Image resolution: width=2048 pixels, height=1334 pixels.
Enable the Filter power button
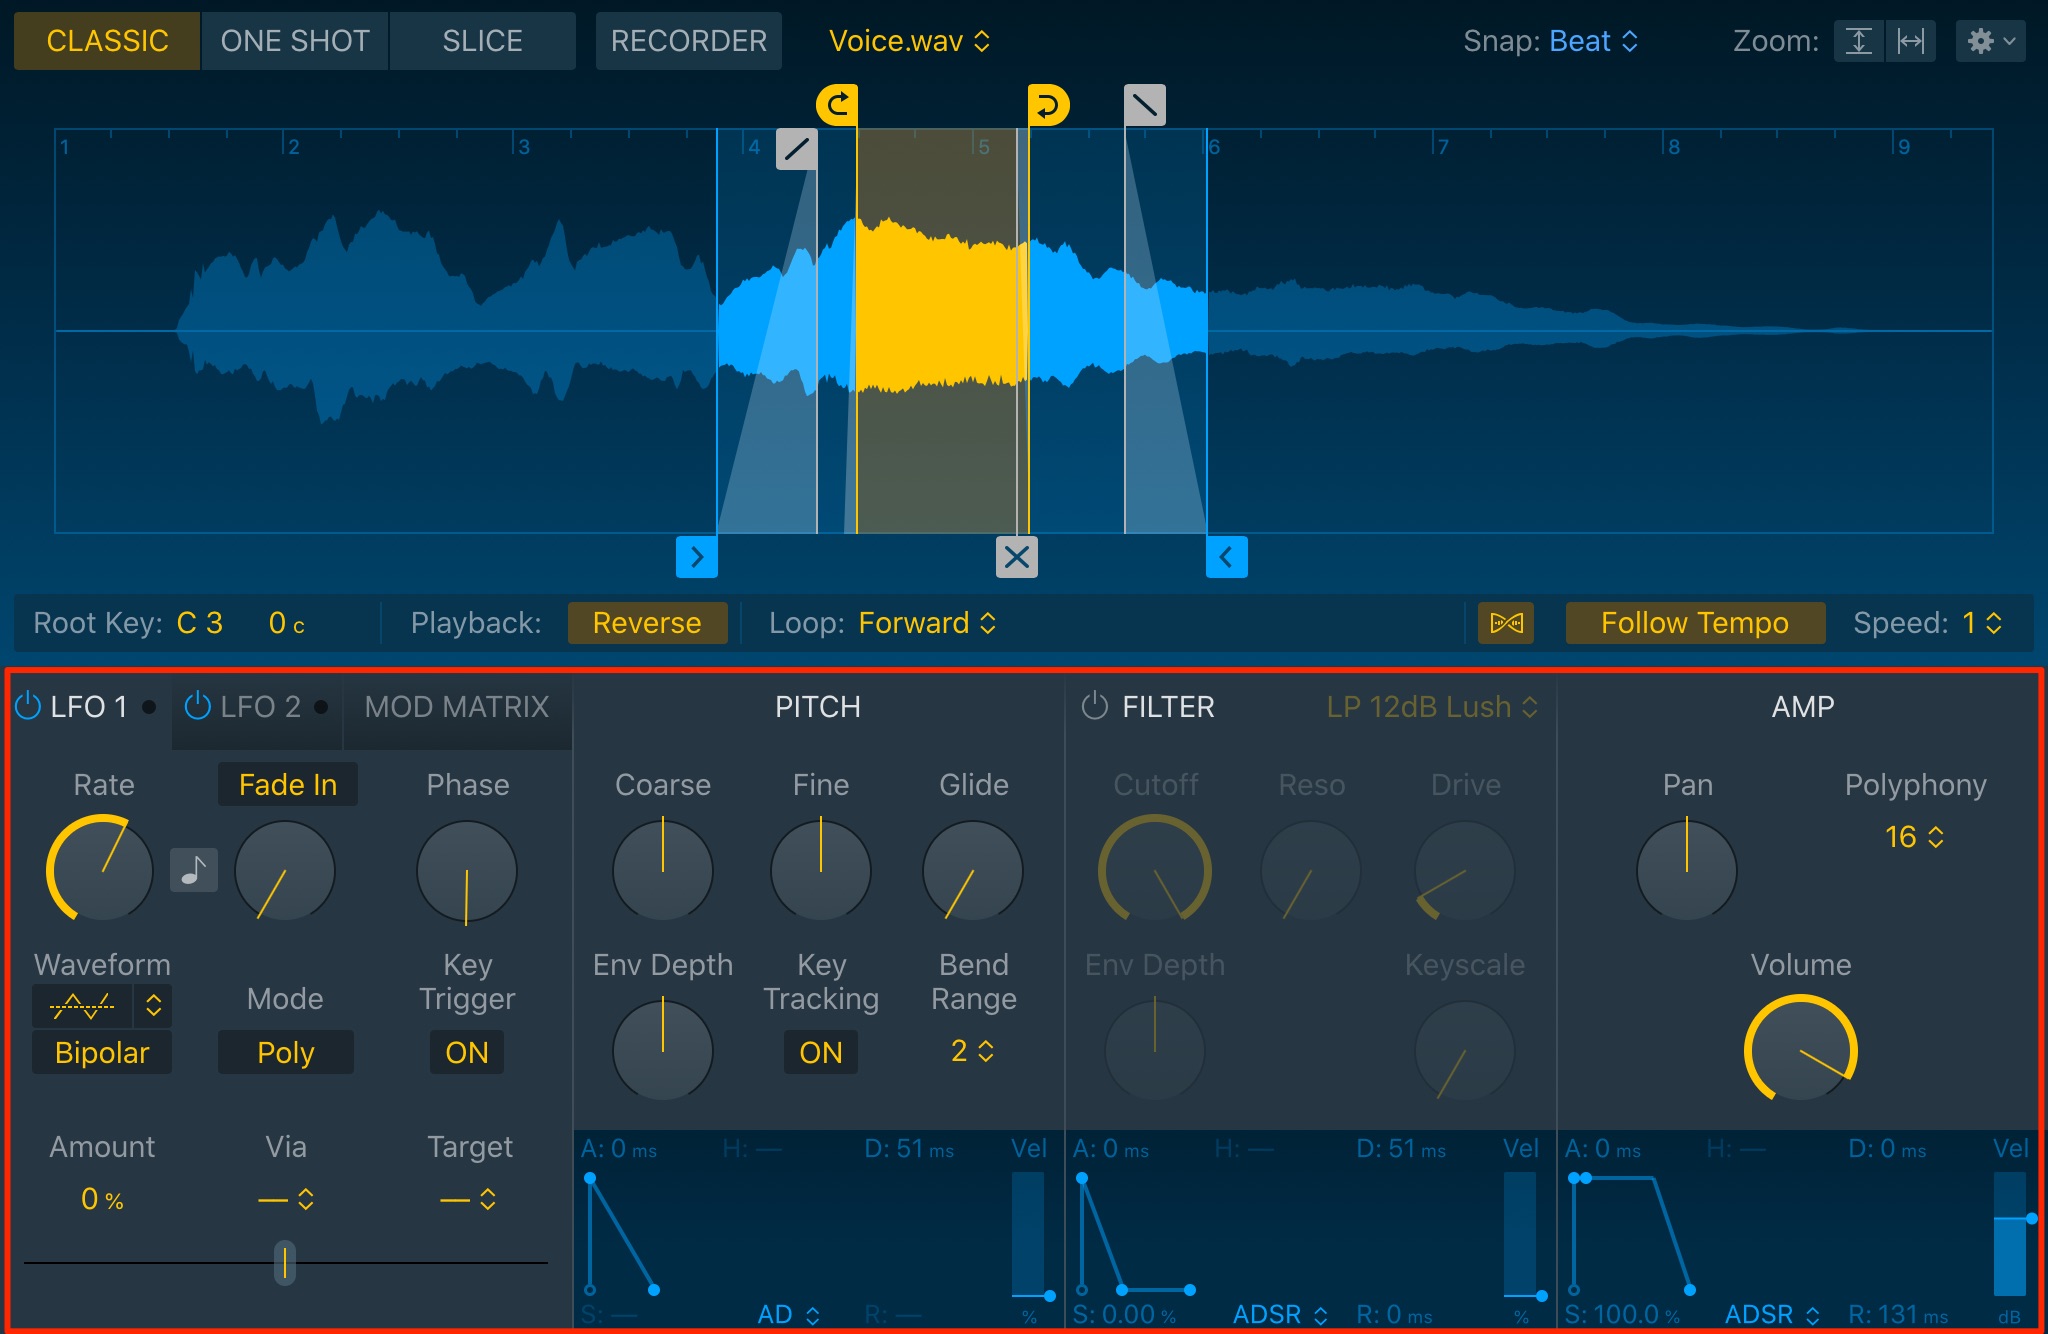tap(1095, 706)
